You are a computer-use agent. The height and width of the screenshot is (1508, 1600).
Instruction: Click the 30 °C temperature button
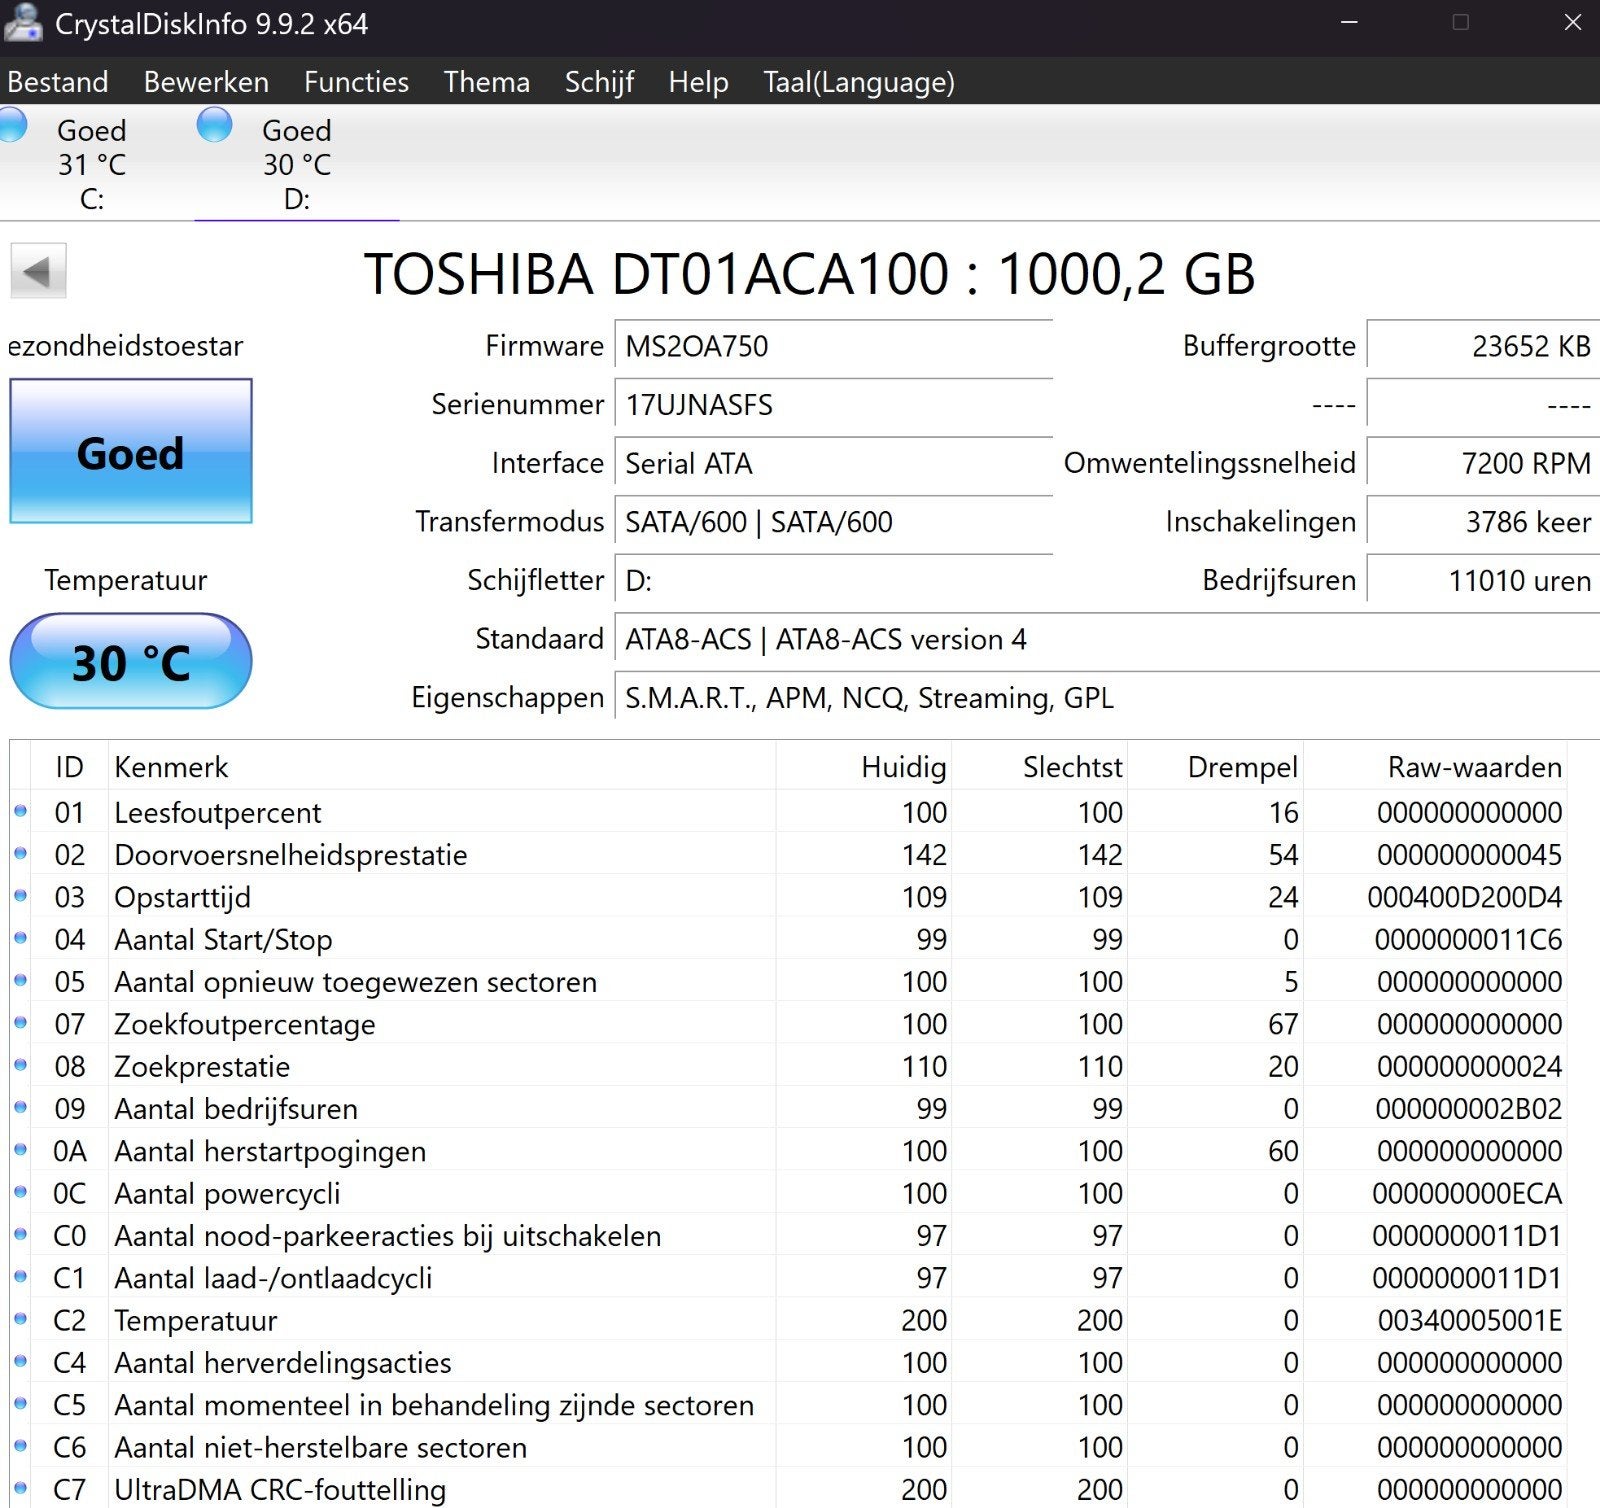[x=131, y=661]
